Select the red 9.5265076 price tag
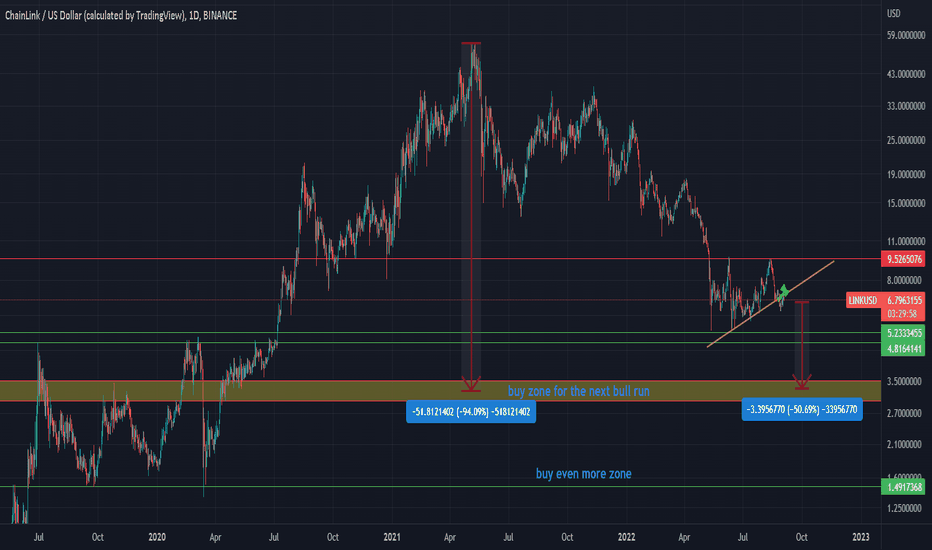Viewport: 932px width, 550px height. [x=903, y=259]
